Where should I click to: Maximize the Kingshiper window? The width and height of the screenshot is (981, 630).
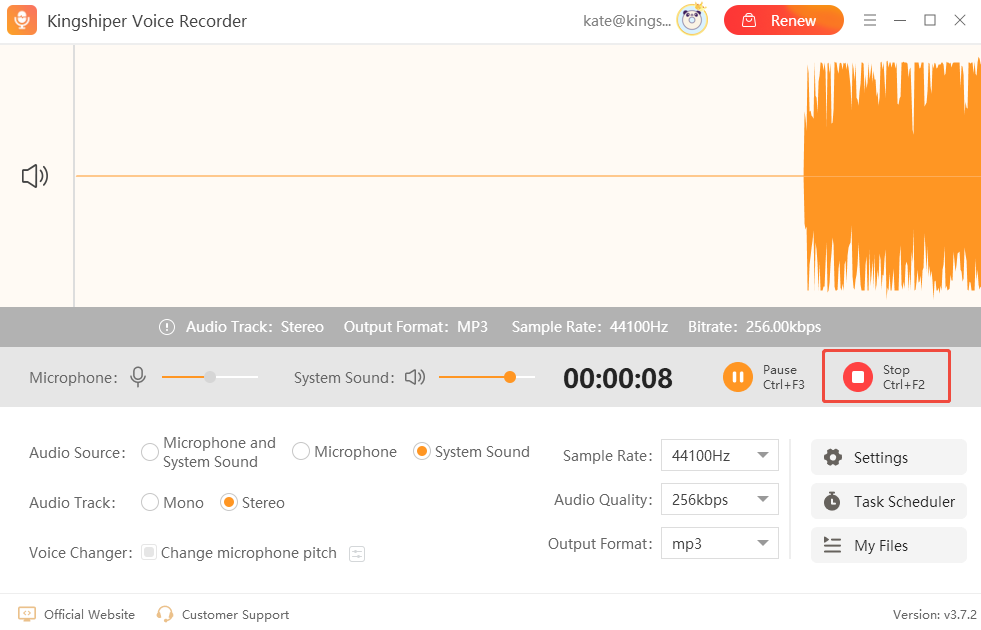[x=930, y=20]
